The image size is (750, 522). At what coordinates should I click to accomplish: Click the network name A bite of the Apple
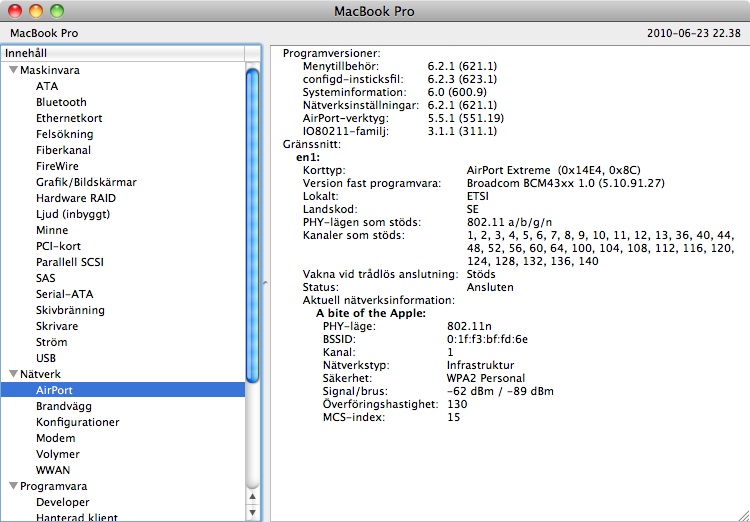click(x=371, y=313)
